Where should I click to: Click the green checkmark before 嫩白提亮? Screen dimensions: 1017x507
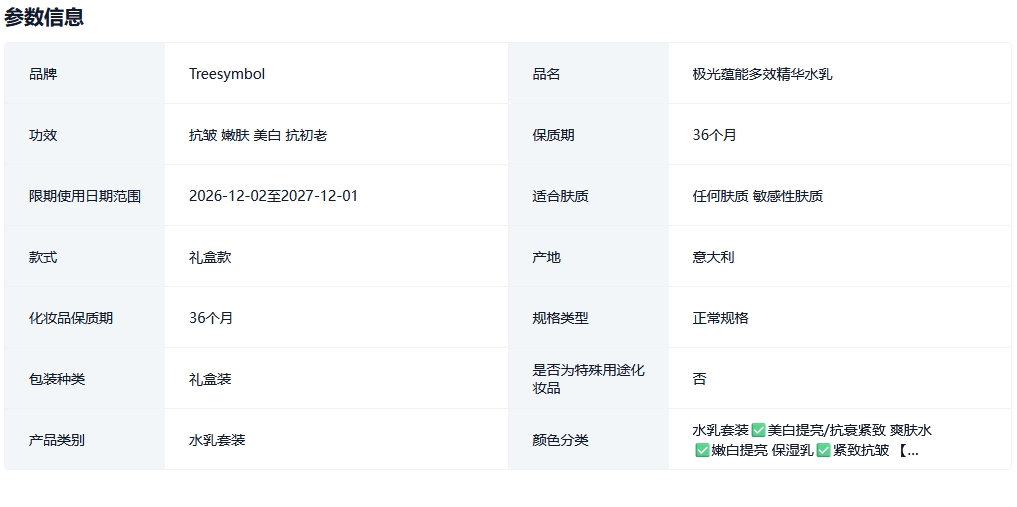pyautogui.click(x=702, y=450)
